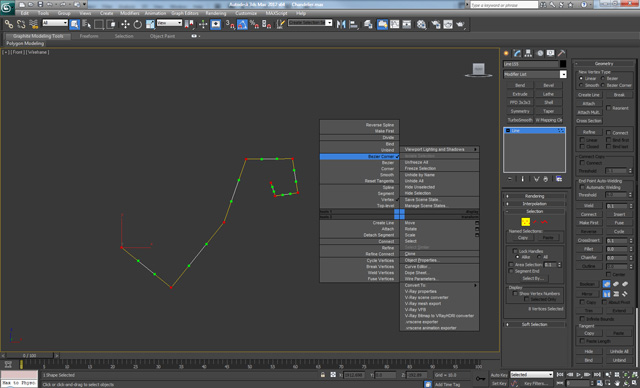Screen dimensions: 640x388
Task: Toggle the Percent Snap icon
Action: 254,24
